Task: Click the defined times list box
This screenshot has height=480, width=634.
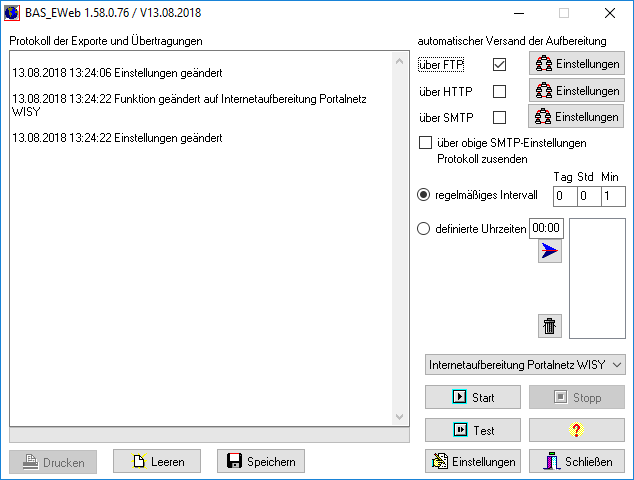Action: pos(597,278)
